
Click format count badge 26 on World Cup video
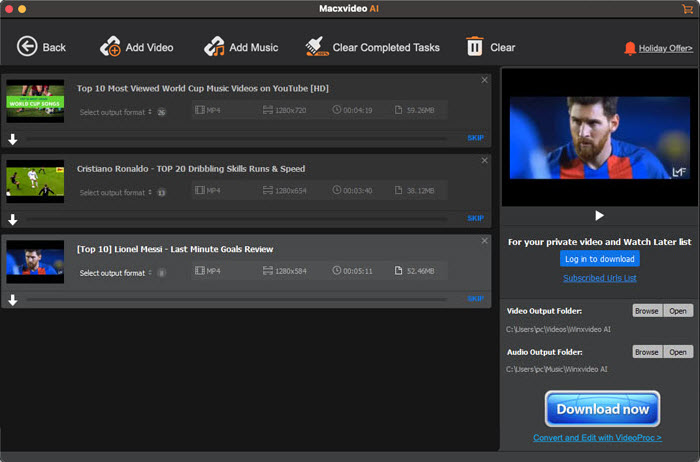162,112
